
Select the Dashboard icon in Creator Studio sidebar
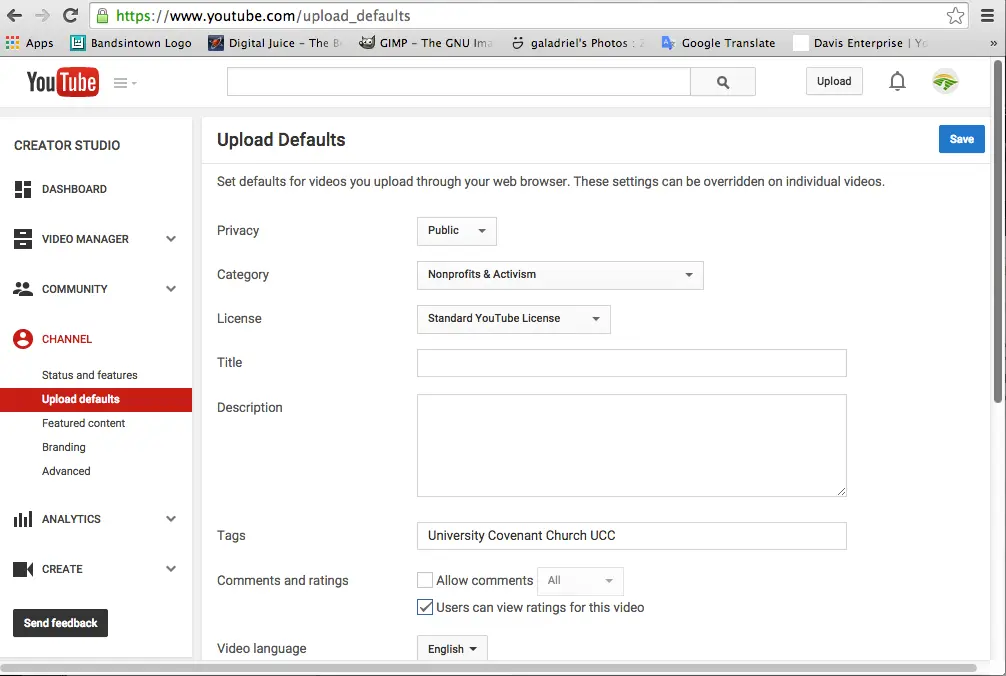click(23, 189)
